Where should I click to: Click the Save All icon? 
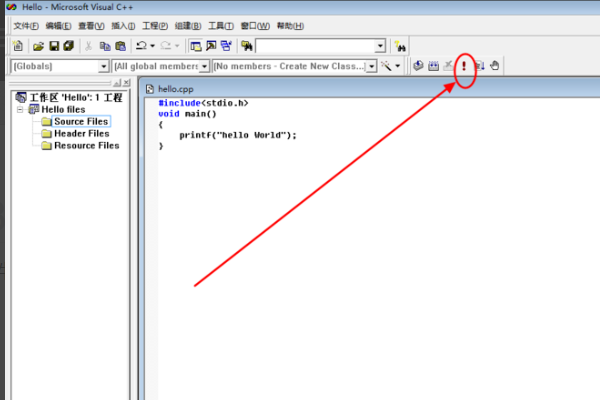[x=68, y=46]
